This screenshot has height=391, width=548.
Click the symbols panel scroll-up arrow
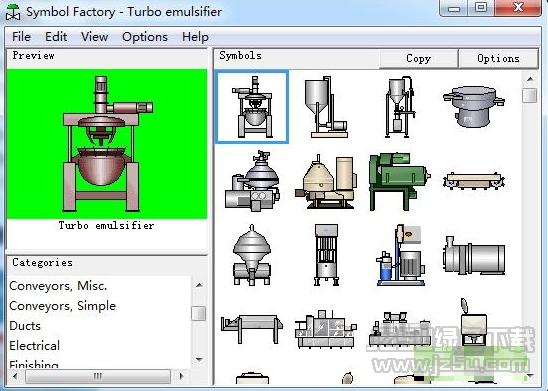(530, 79)
